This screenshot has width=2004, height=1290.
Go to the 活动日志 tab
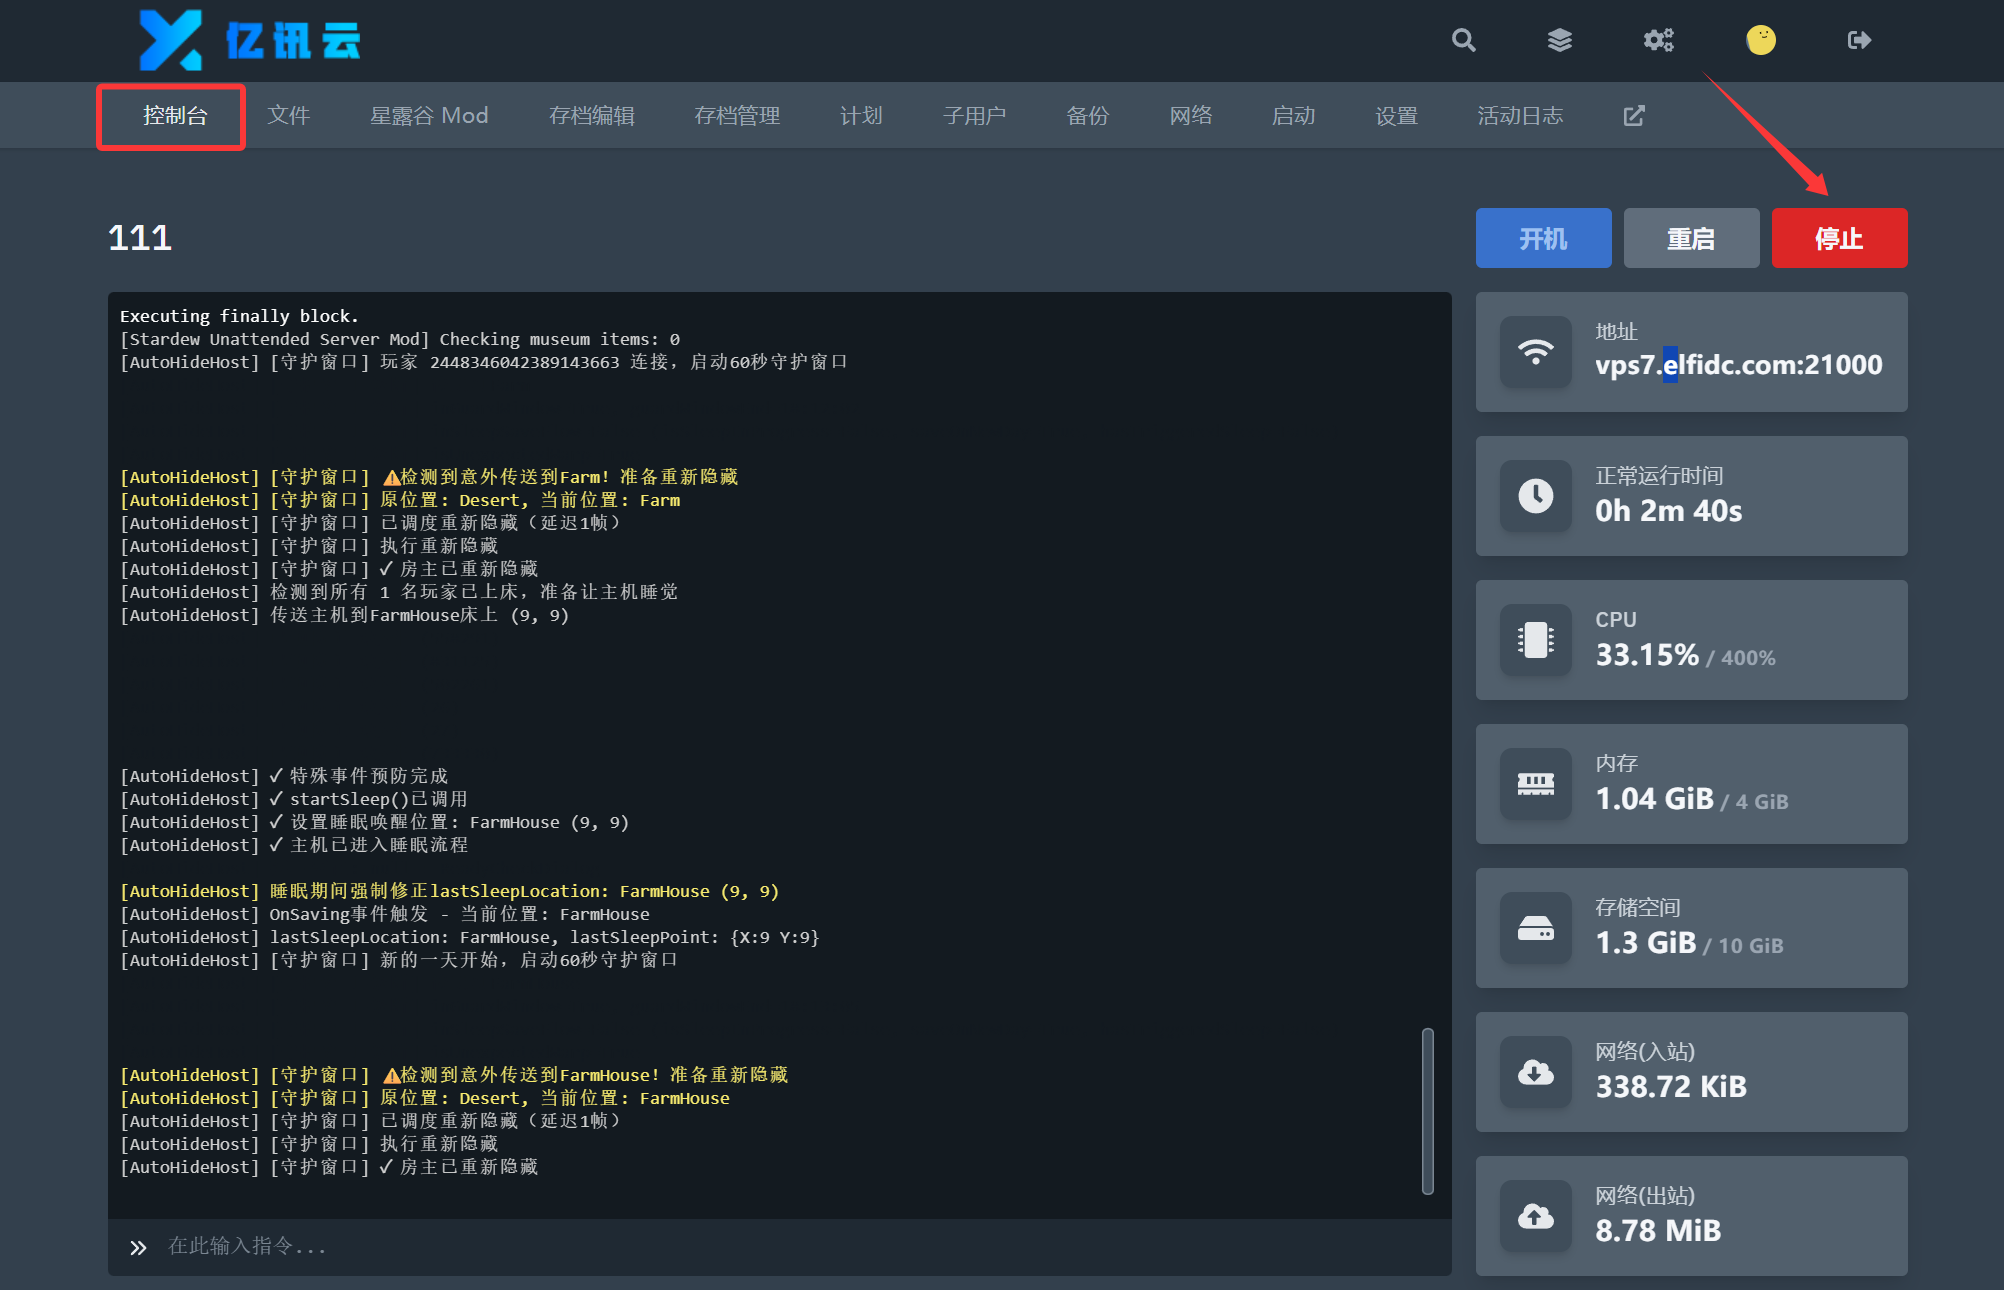click(1520, 116)
